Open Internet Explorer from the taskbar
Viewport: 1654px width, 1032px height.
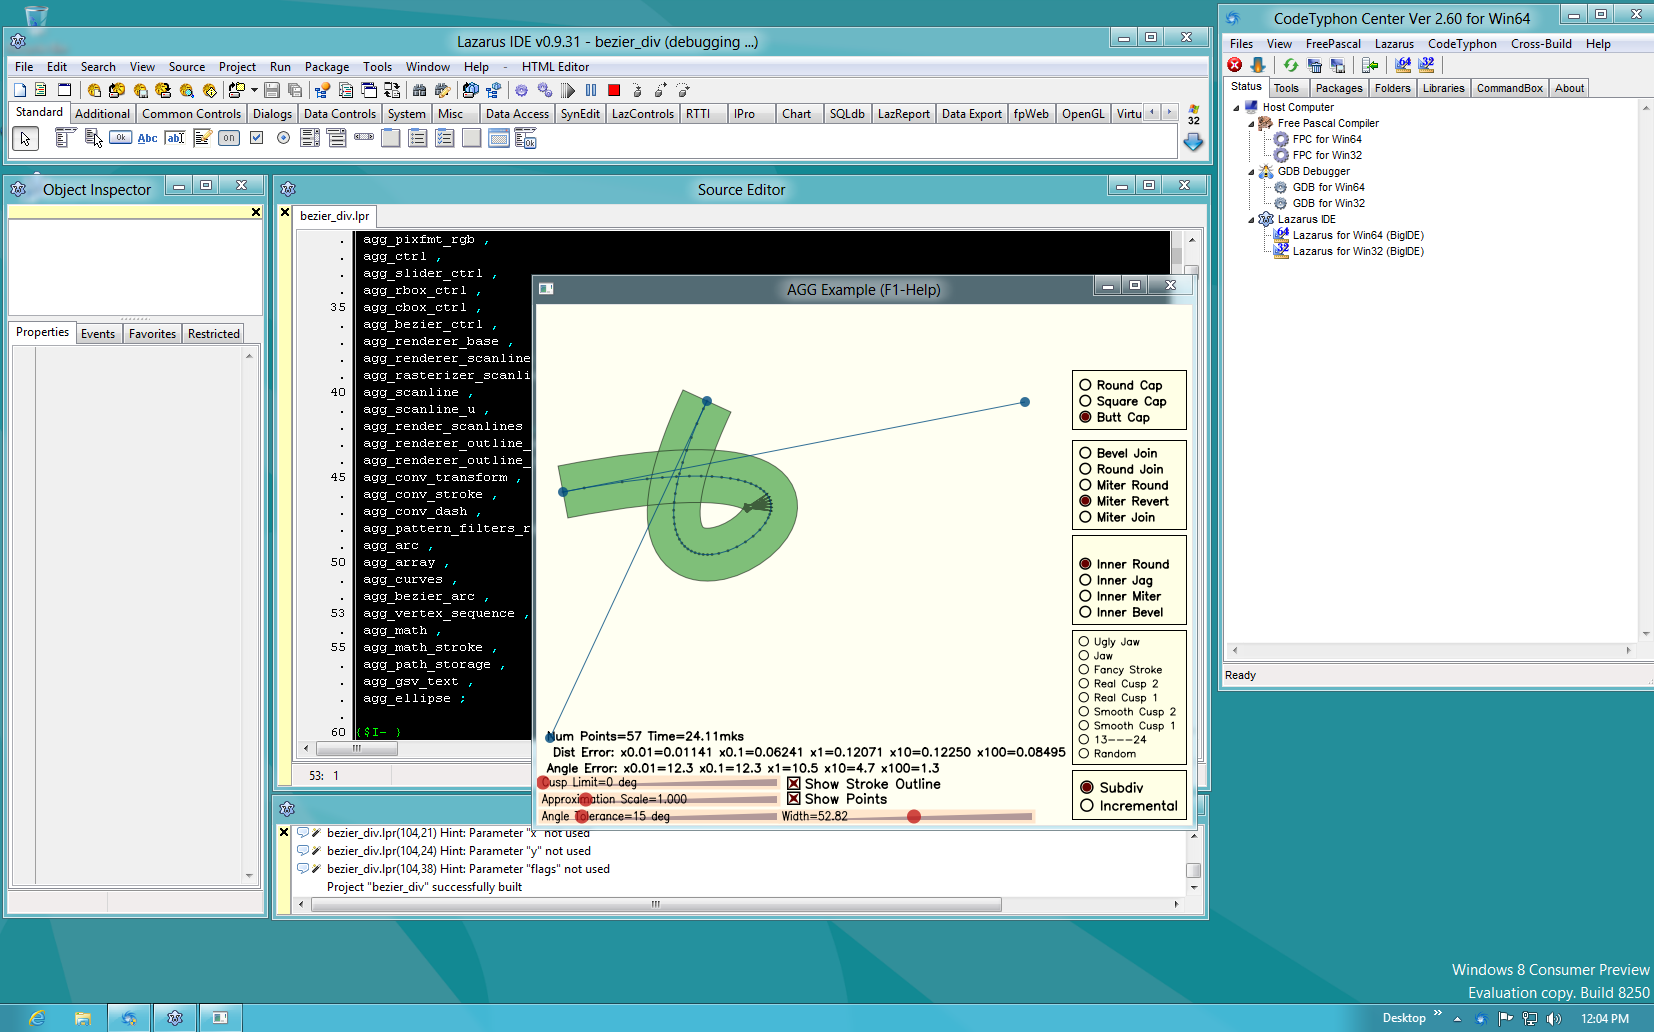37,1018
